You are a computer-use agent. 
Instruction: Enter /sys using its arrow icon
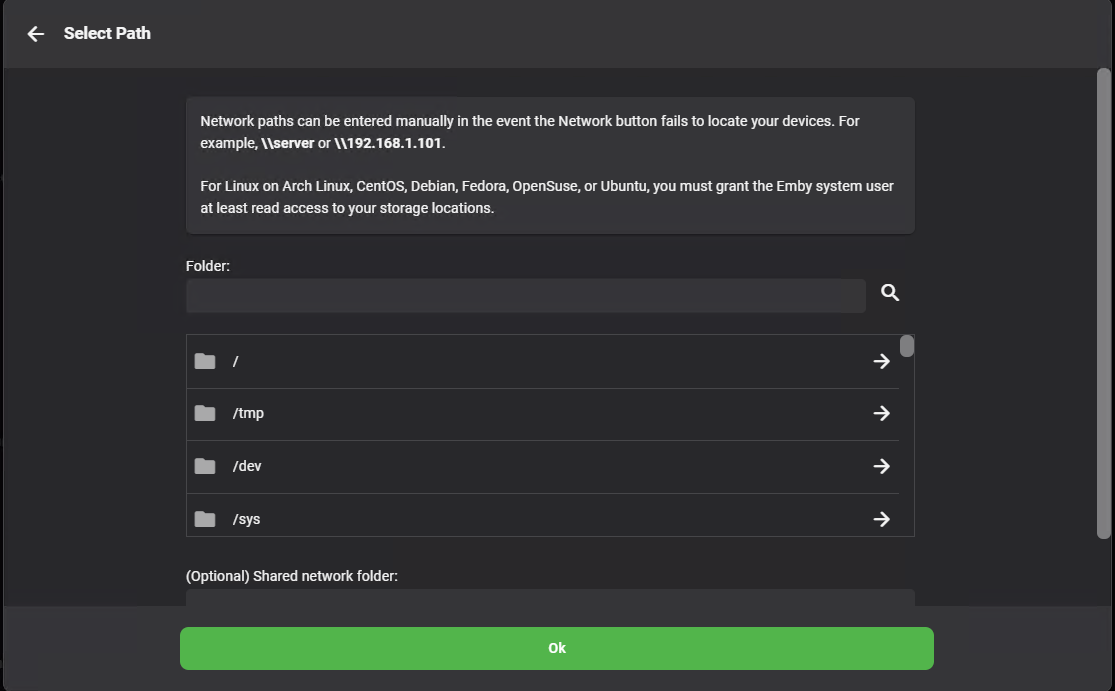pos(881,518)
